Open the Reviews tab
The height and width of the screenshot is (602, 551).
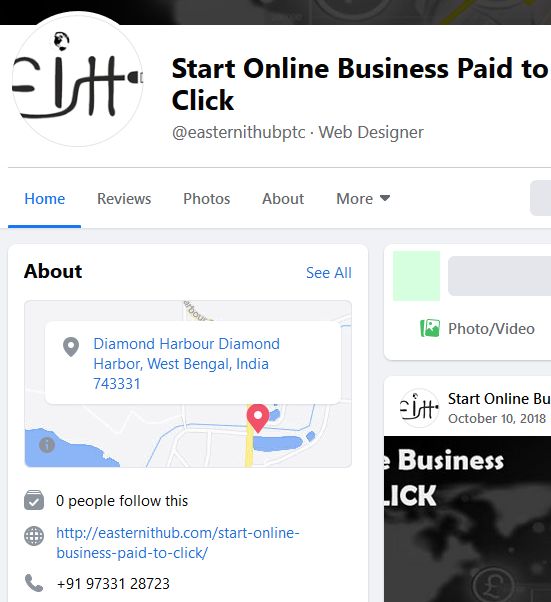click(124, 198)
